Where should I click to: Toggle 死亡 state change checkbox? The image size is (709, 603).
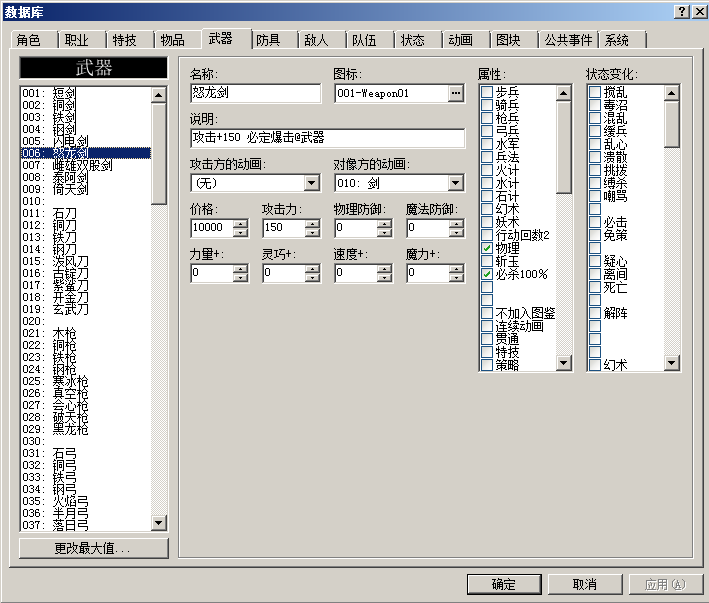coord(595,287)
